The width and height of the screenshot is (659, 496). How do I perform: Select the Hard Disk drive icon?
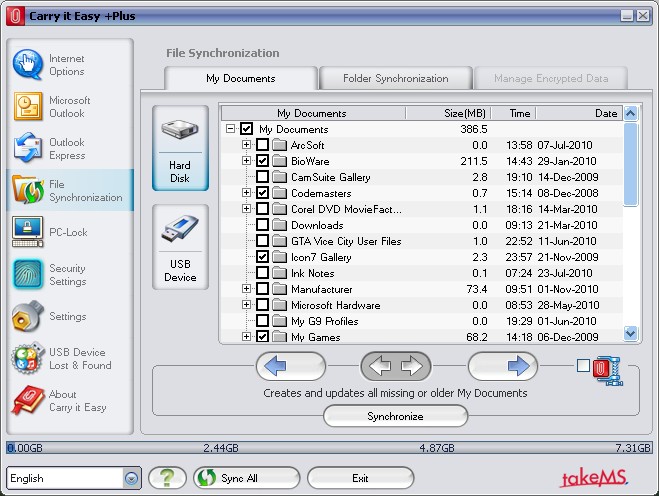point(180,129)
